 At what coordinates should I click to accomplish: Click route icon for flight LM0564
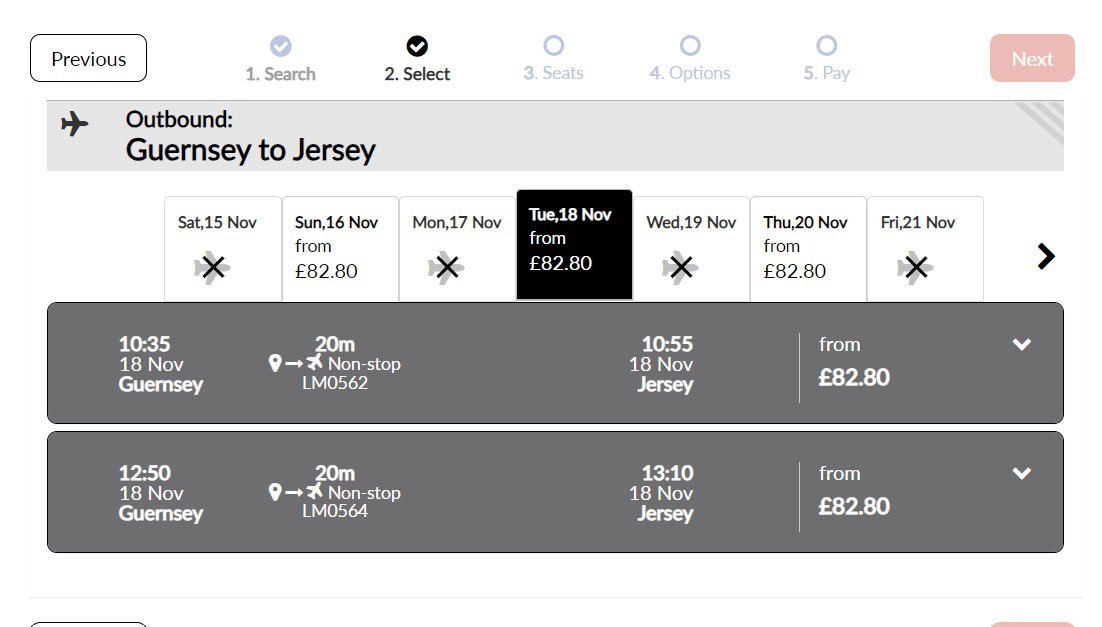pyautogui.click(x=296, y=491)
